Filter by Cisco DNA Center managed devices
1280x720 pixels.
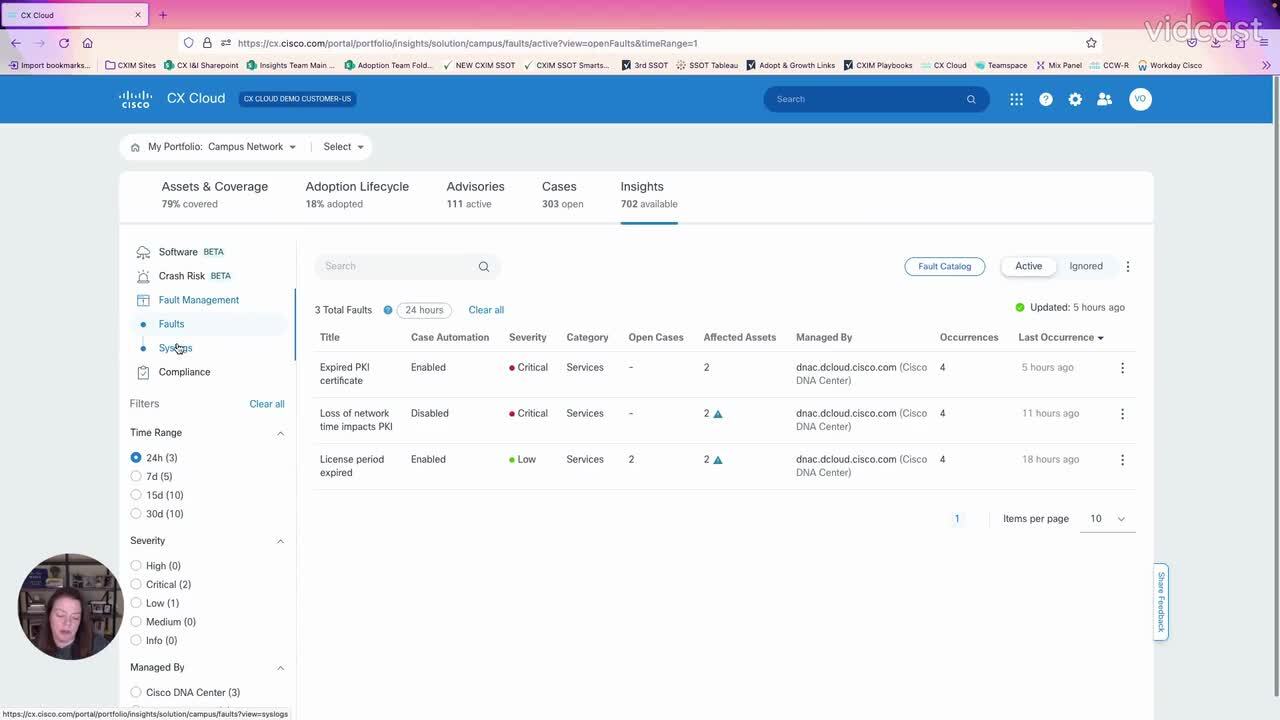[x=136, y=691]
